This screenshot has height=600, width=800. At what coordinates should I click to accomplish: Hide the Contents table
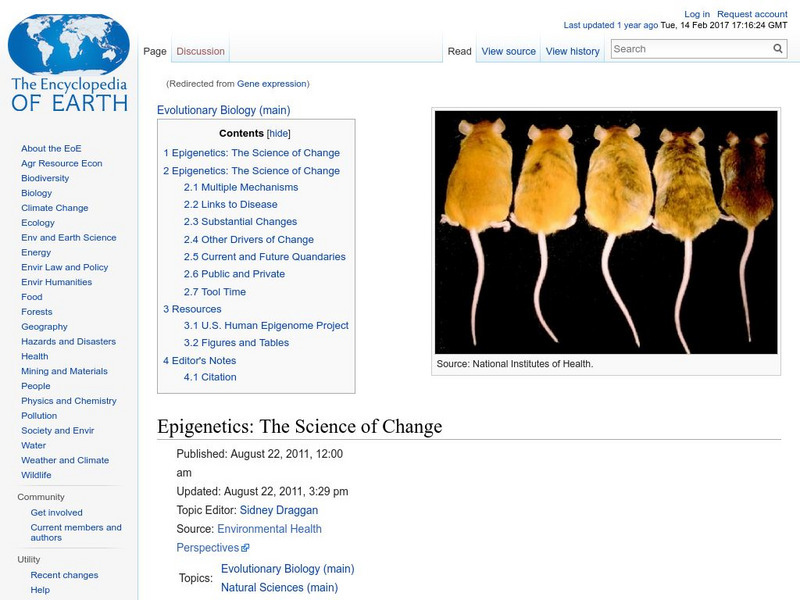coord(279,134)
